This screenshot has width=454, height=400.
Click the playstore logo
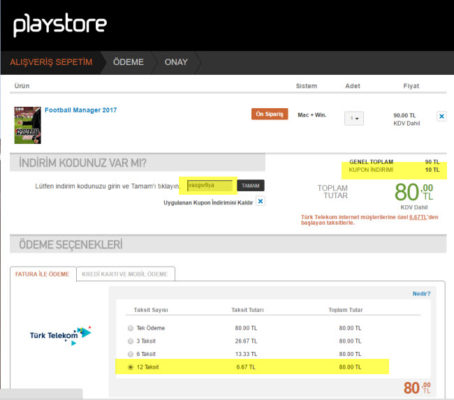(x=60, y=25)
